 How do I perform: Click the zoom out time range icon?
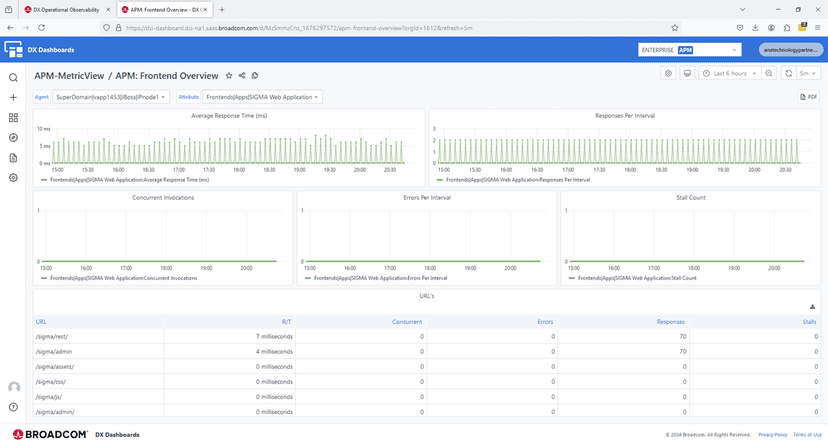769,74
